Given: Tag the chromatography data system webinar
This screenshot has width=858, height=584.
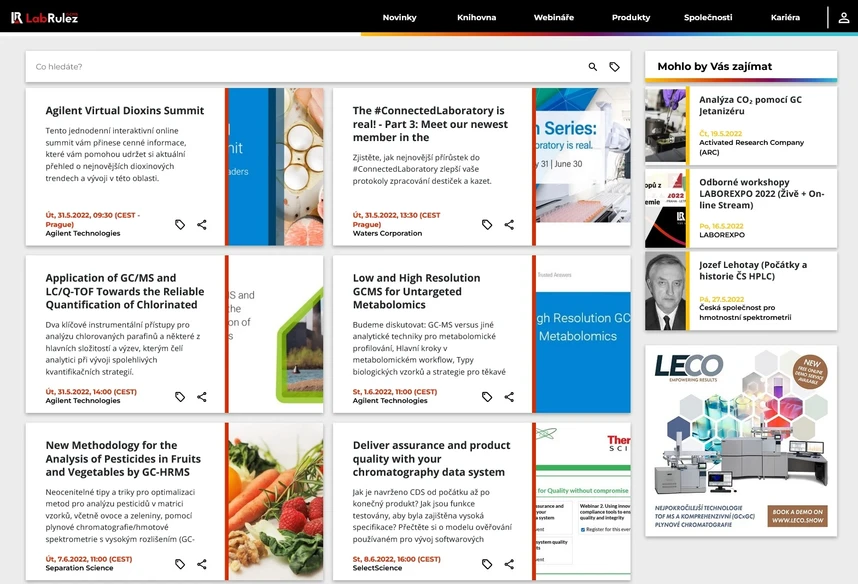Looking at the screenshot, I should 487,564.
